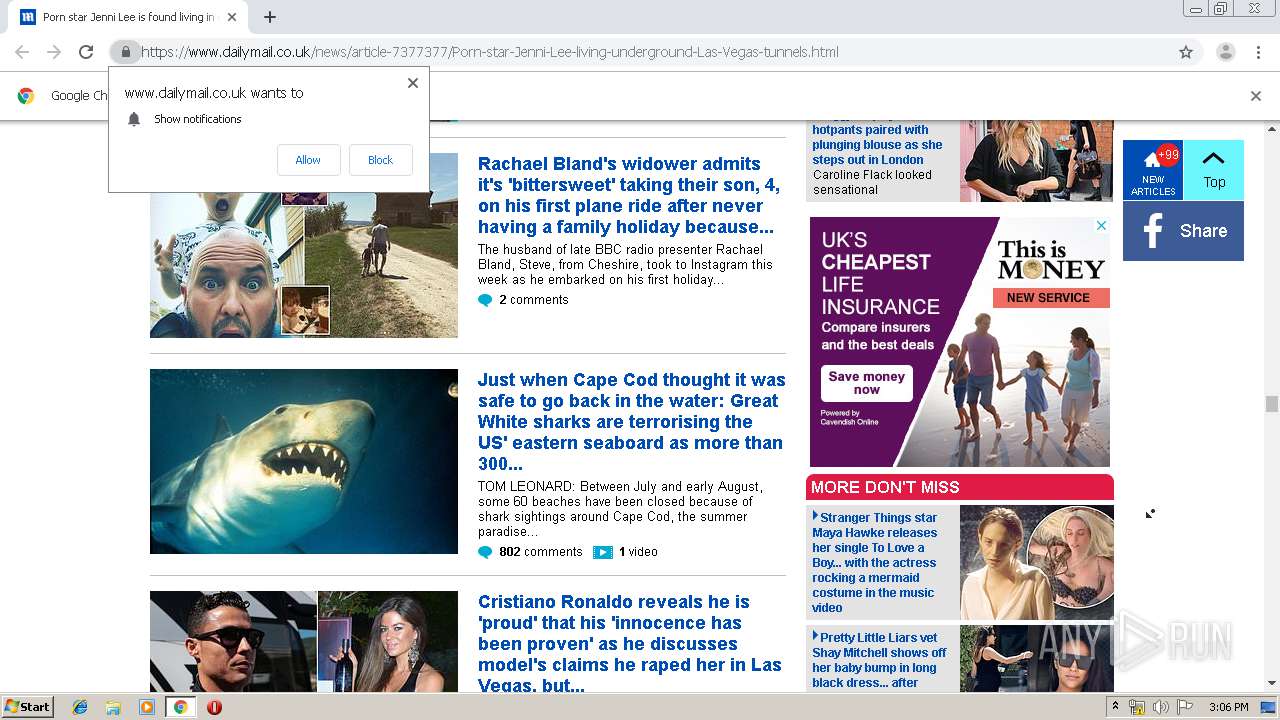Image resolution: width=1280 pixels, height=720 pixels.
Task: Close the Daily Mail article tab
Action: click(x=232, y=17)
